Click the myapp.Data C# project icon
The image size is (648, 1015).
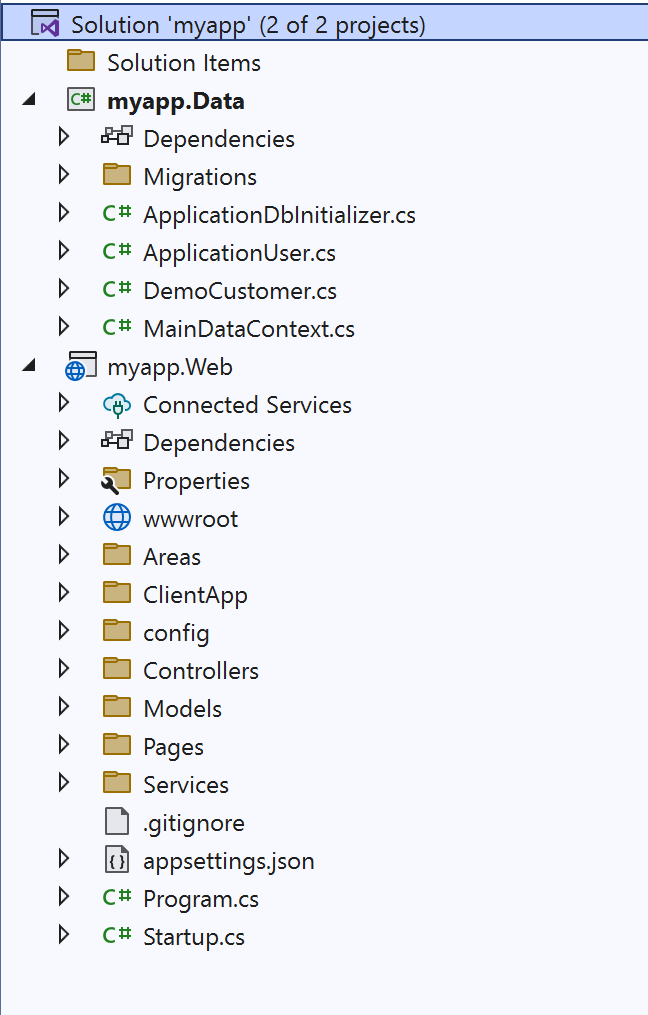[81, 101]
